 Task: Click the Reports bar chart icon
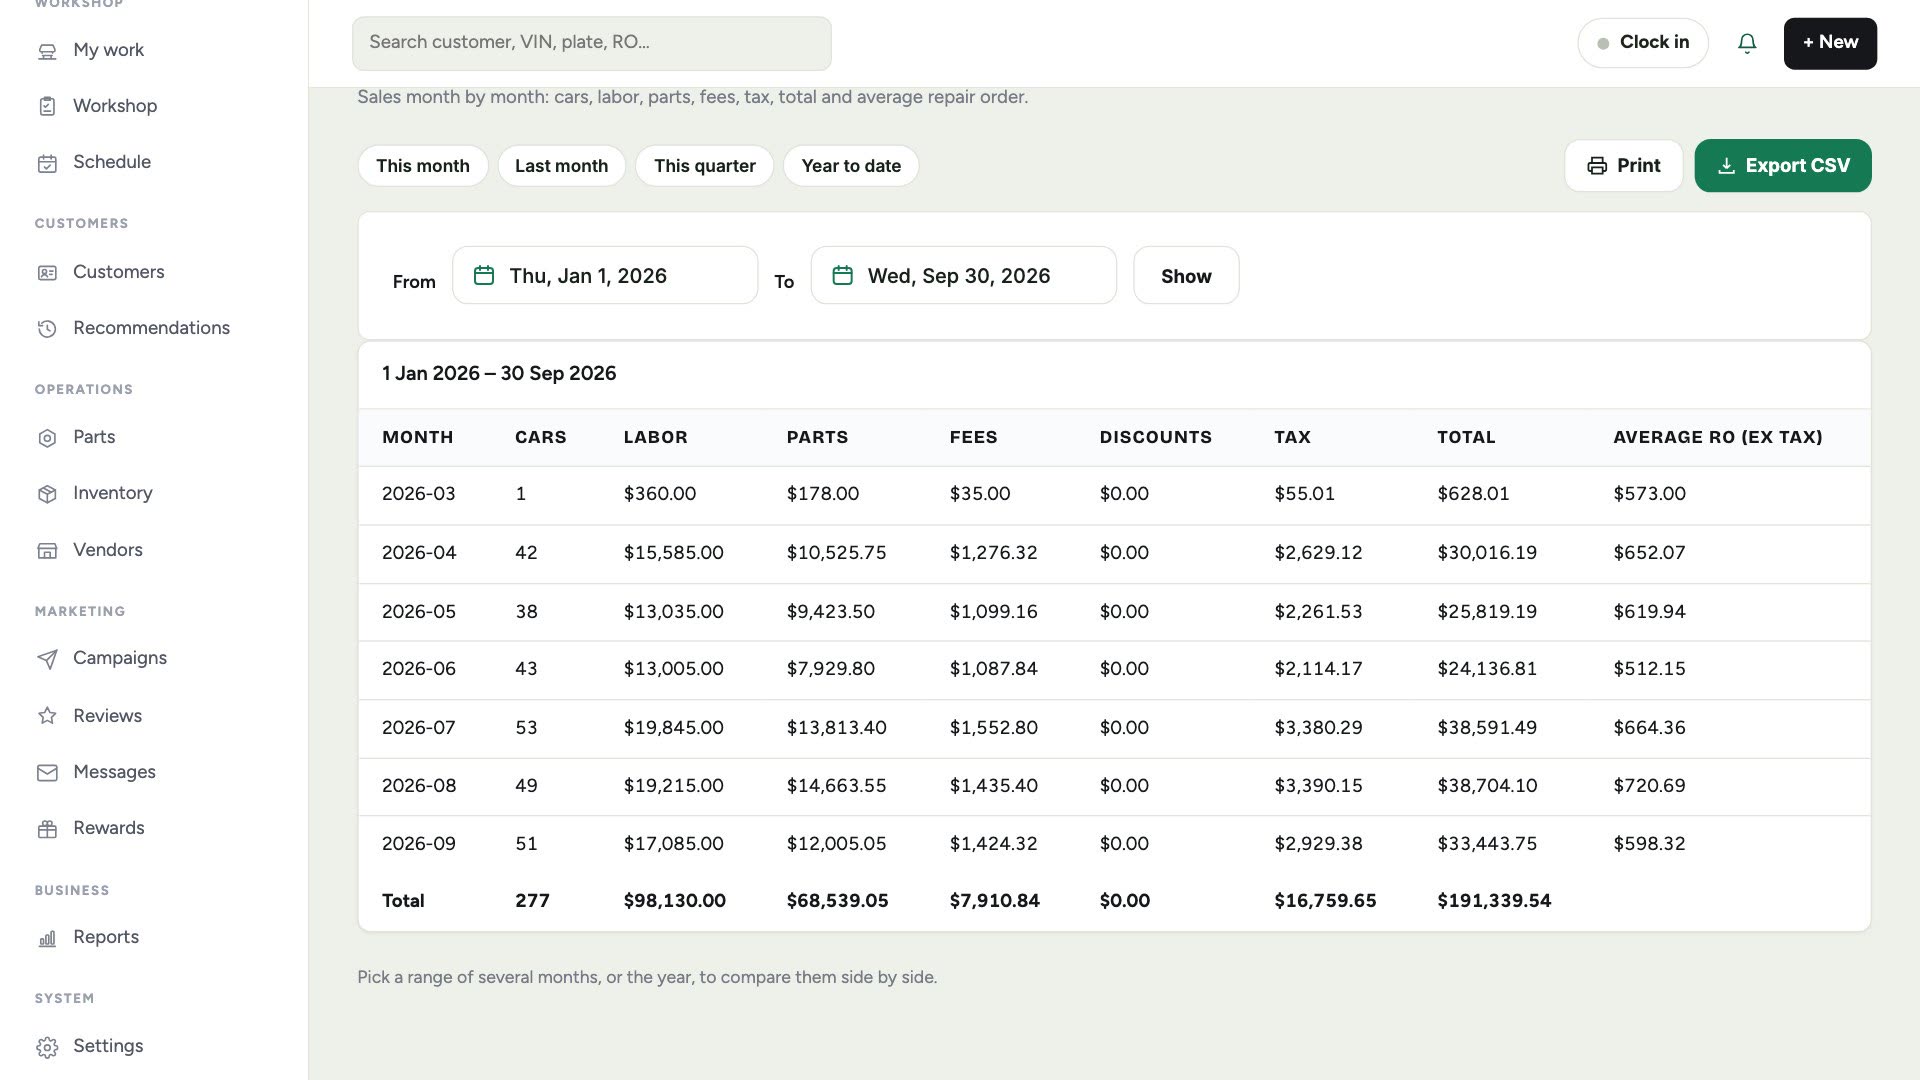coord(47,938)
